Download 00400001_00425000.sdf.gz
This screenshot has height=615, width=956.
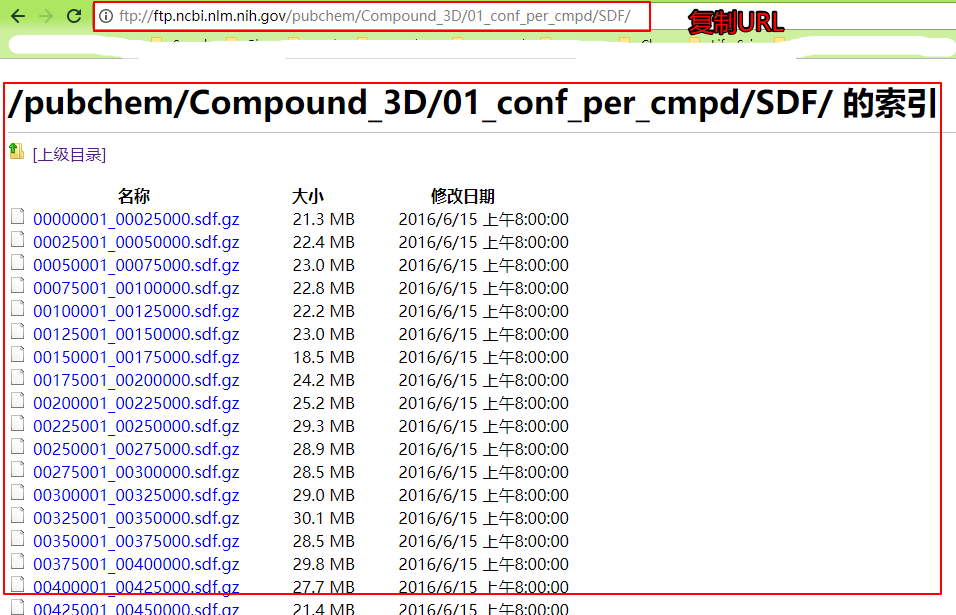[x=136, y=587]
